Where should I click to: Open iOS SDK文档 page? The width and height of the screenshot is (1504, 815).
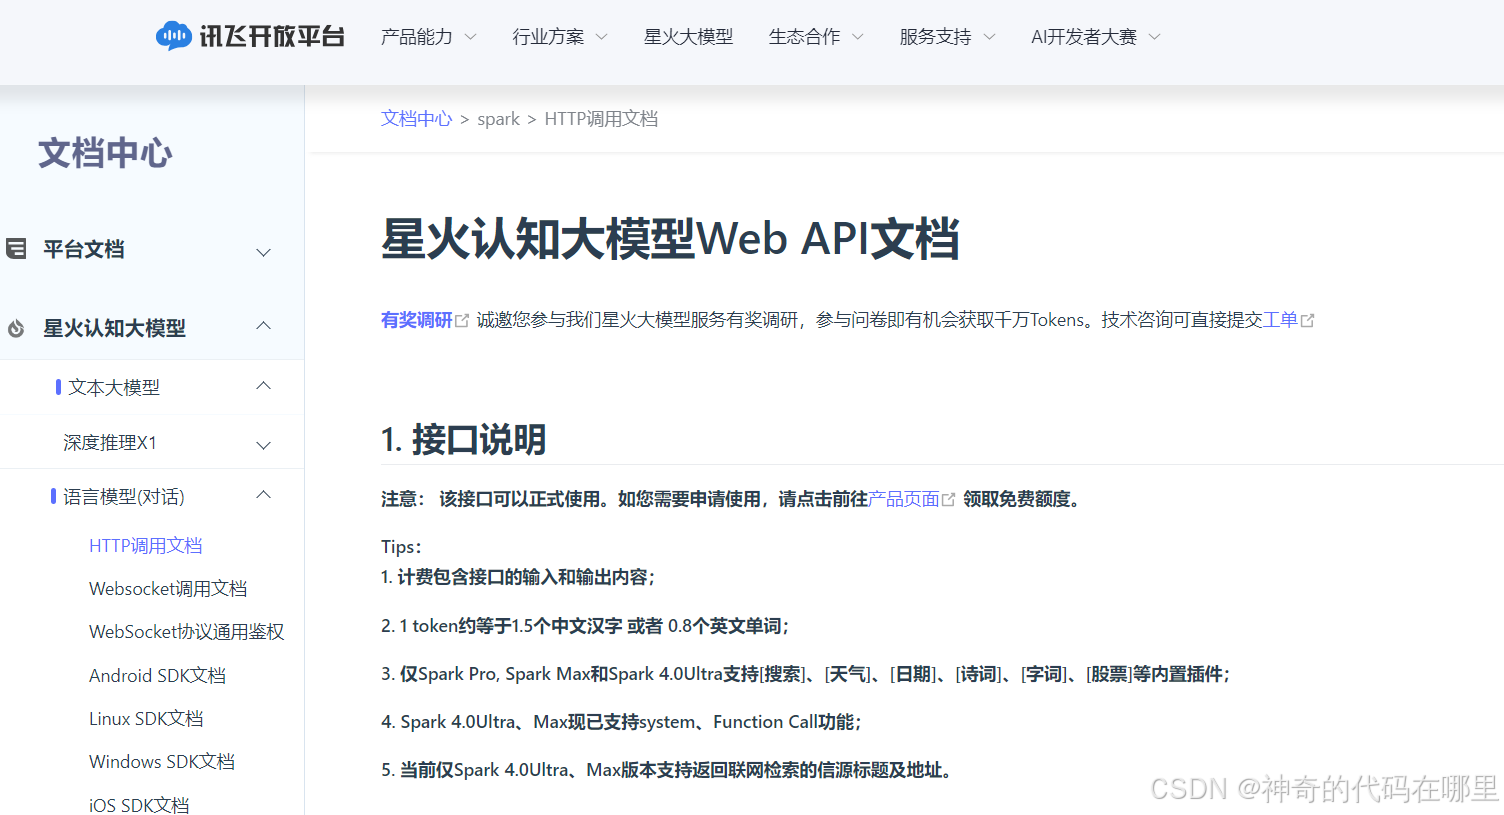tap(139, 804)
